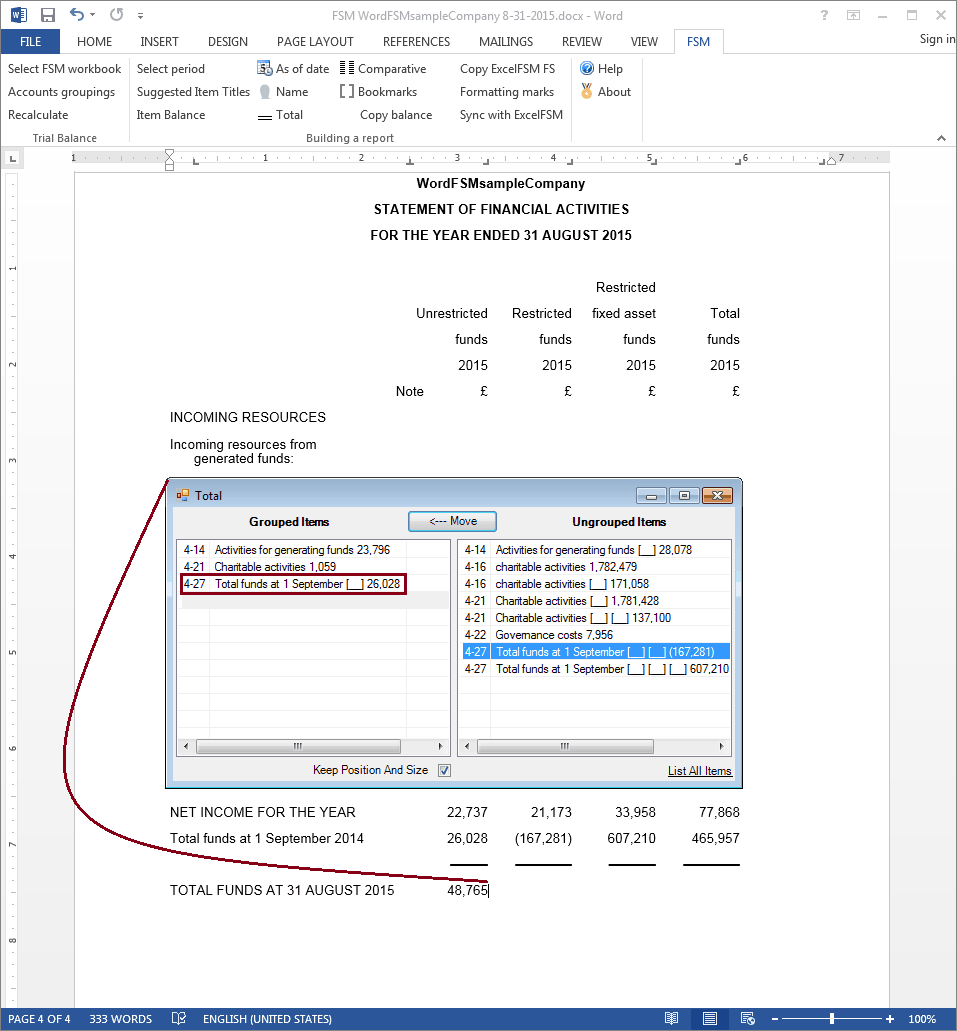Click List All Items link
This screenshot has width=957, height=1031.
(700, 771)
